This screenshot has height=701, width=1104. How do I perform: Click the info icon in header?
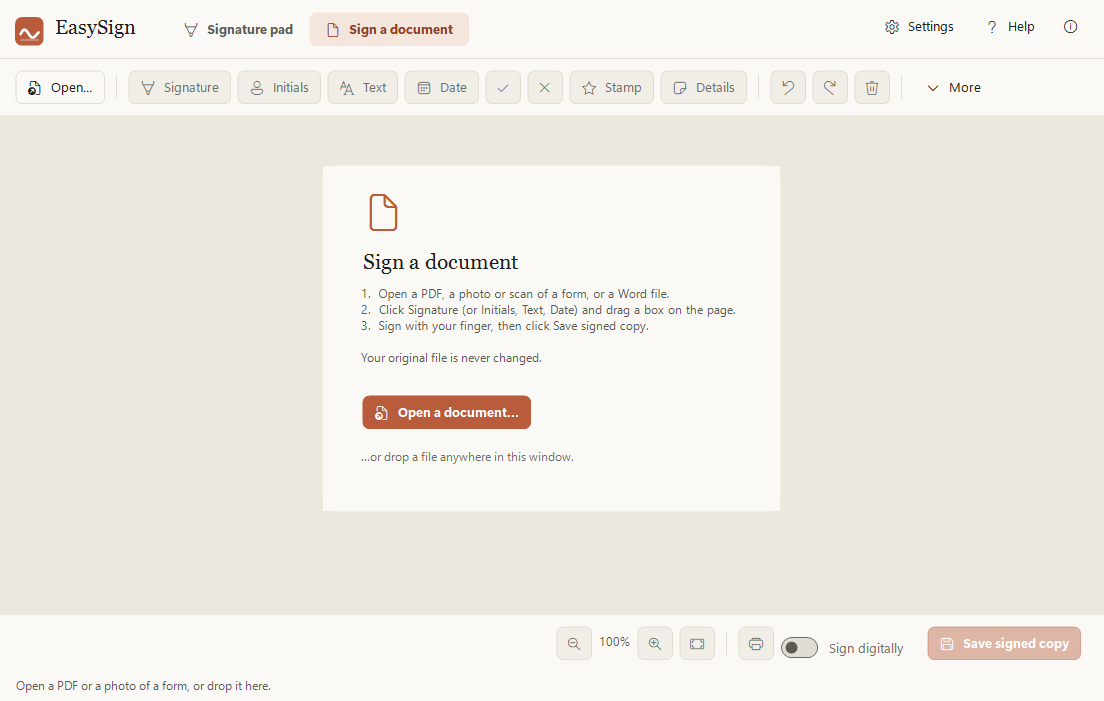(1070, 27)
